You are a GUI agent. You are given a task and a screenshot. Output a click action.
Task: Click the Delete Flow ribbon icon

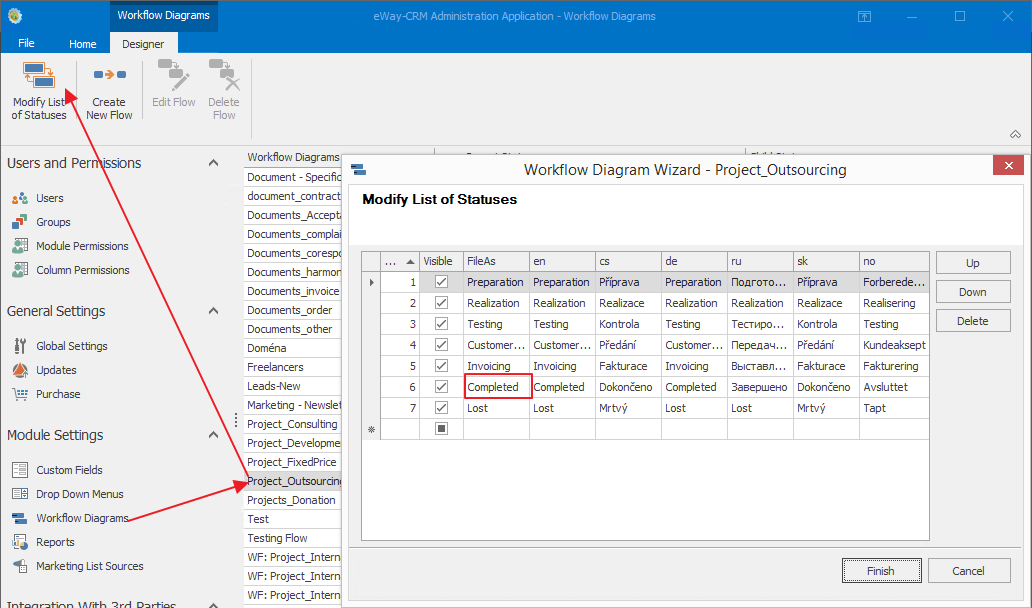[x=224, y=75]
